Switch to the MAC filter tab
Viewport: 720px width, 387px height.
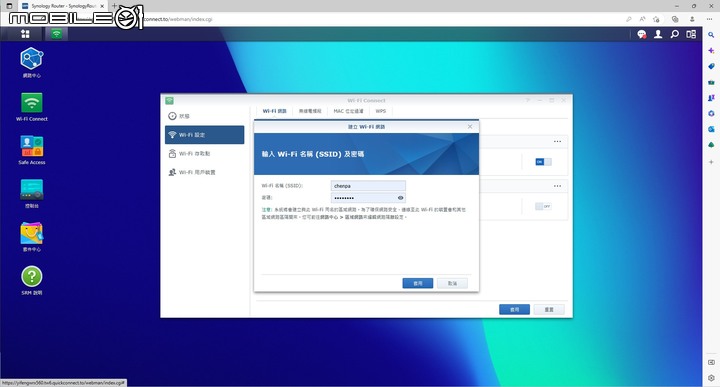pyautogui.click(x=348, y=111)
